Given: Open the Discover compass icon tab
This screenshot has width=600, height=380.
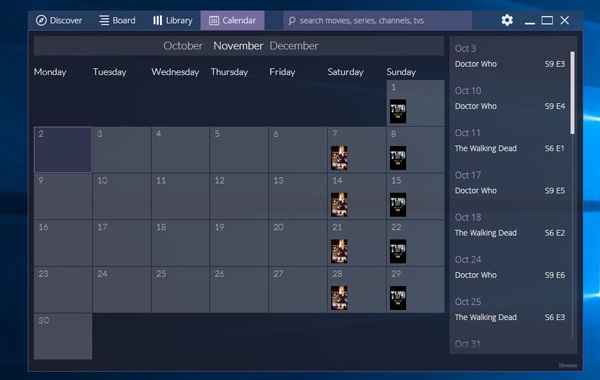Looking at the screenshot, I should pos(59,20).
